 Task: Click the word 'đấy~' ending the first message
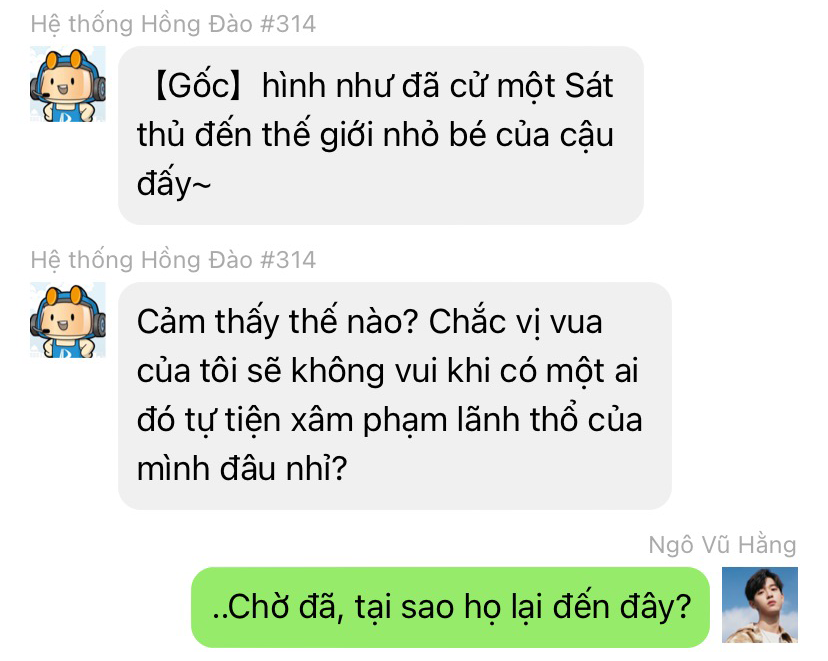(x=174, y=185)
